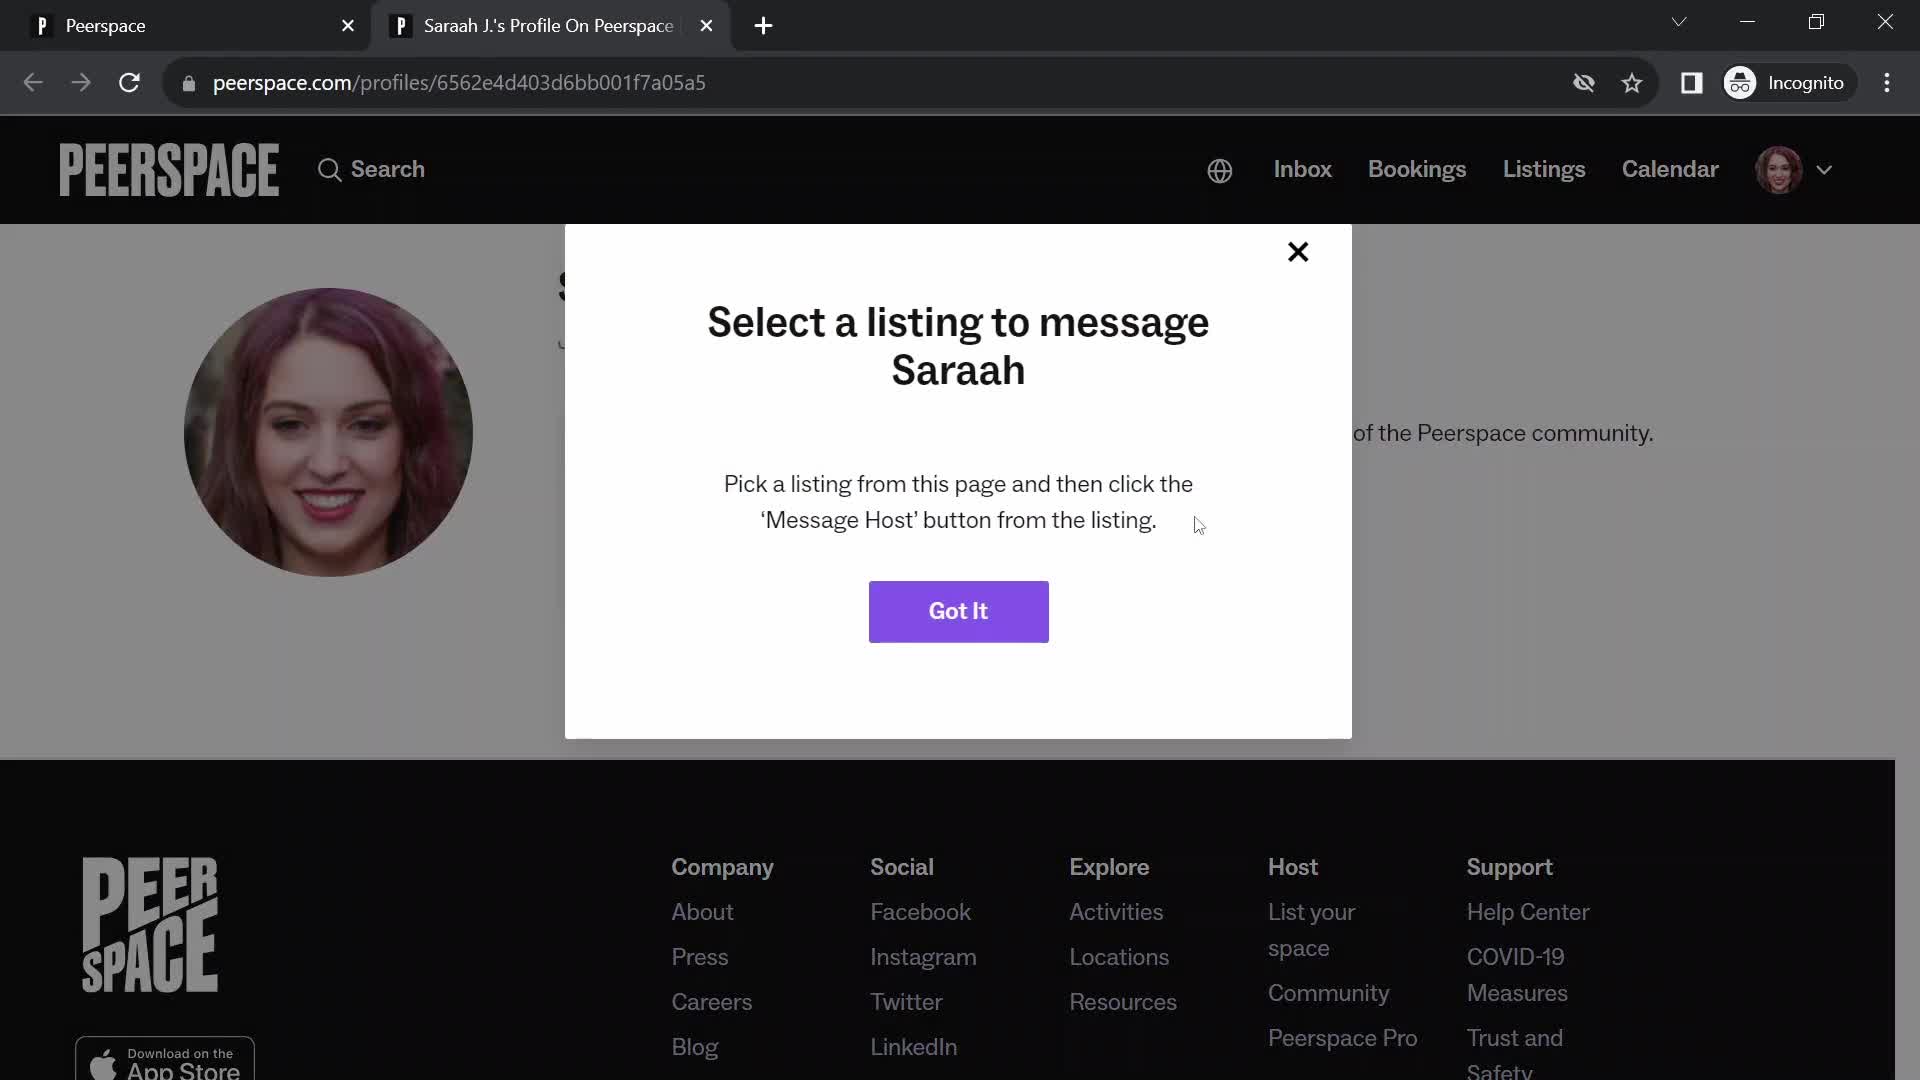This screenshot has height=1080, width=1920.
Task: Click the globe language selector icon
Action: [x=1220, y=169]
